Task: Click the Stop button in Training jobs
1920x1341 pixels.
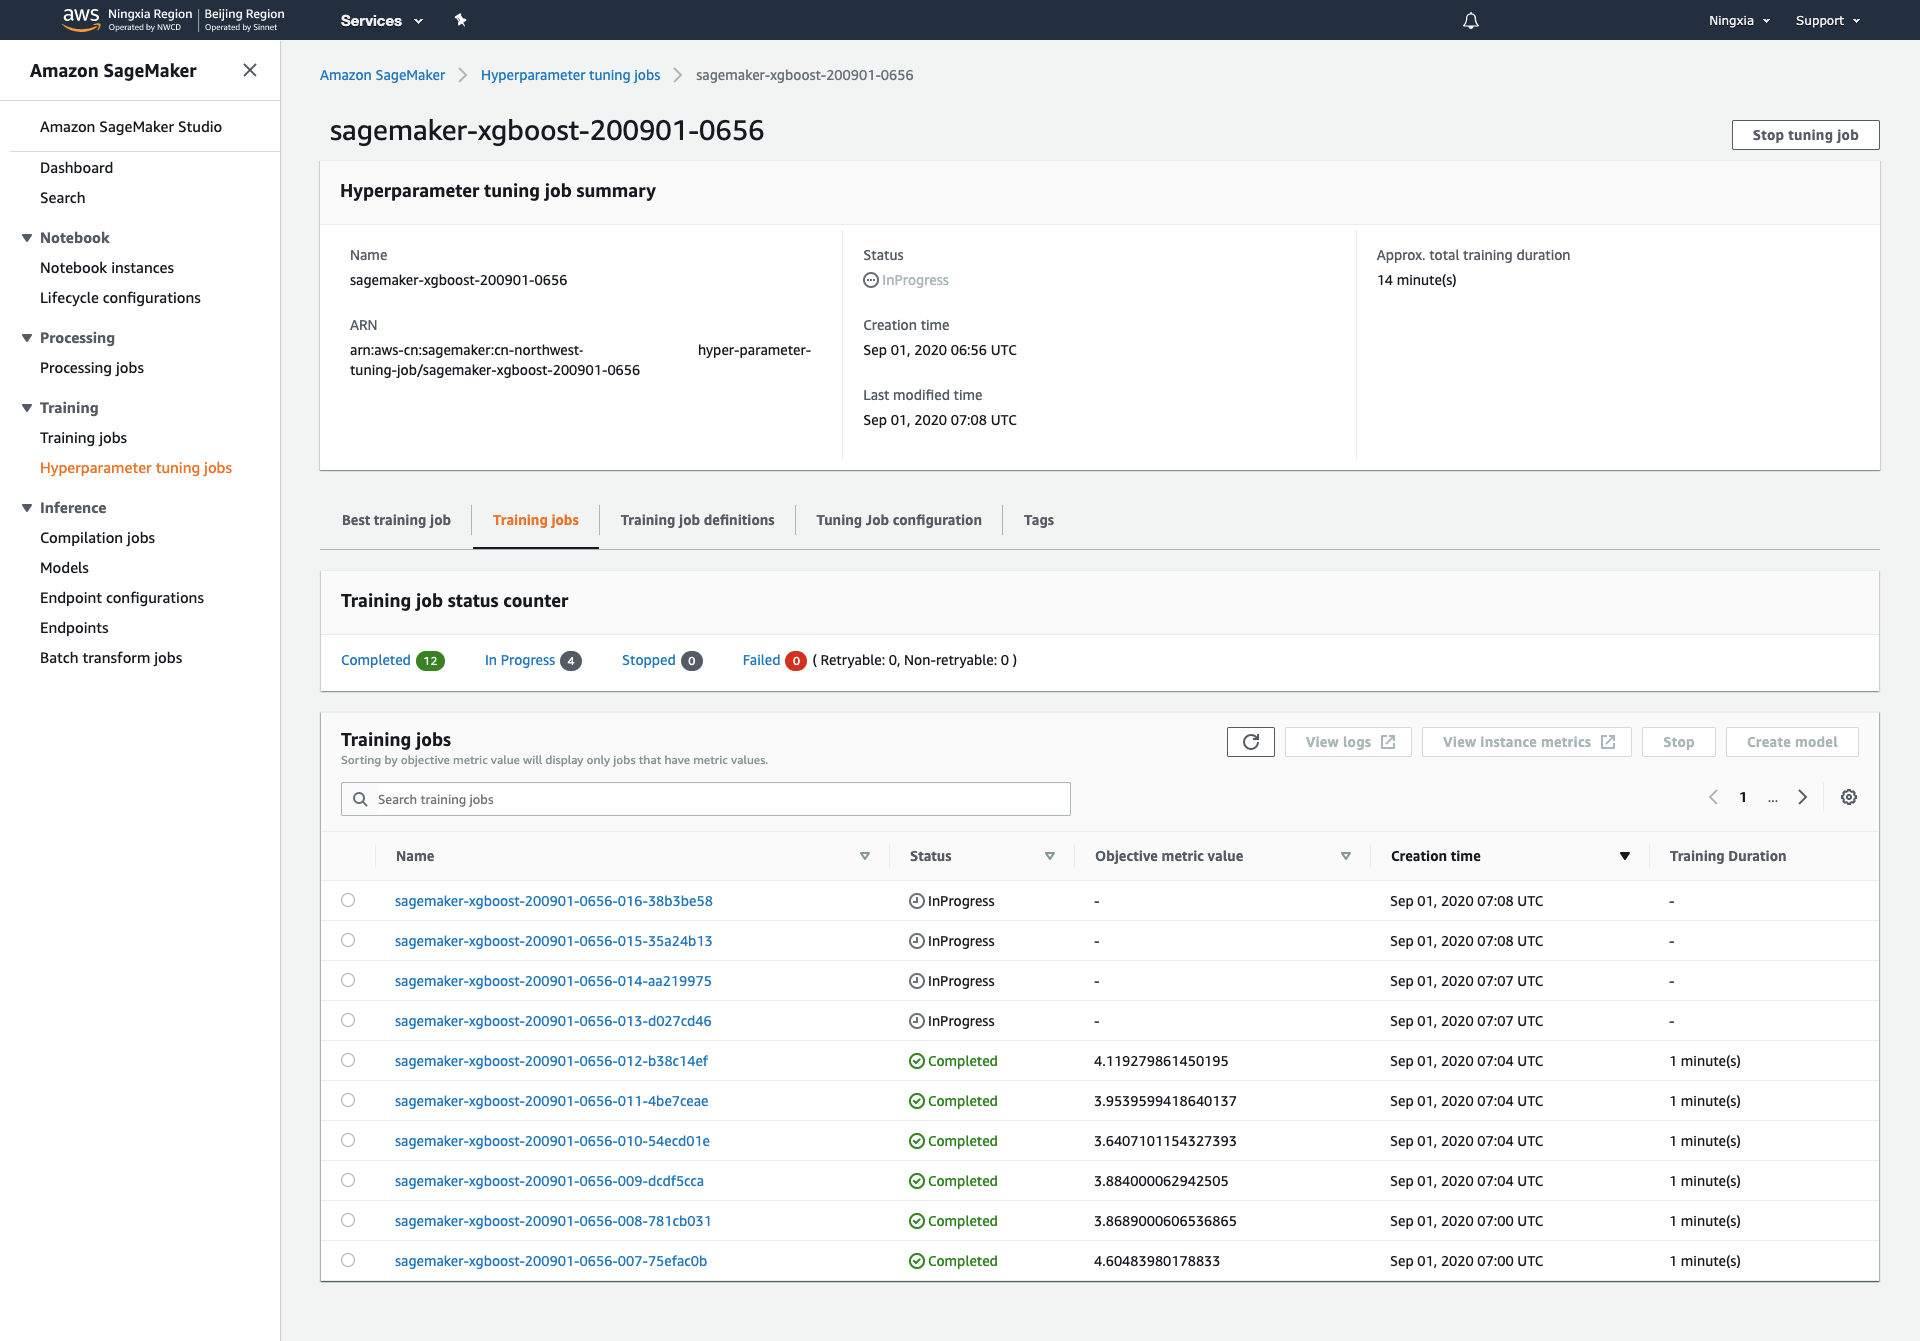Action: [x=1678, y=742]
